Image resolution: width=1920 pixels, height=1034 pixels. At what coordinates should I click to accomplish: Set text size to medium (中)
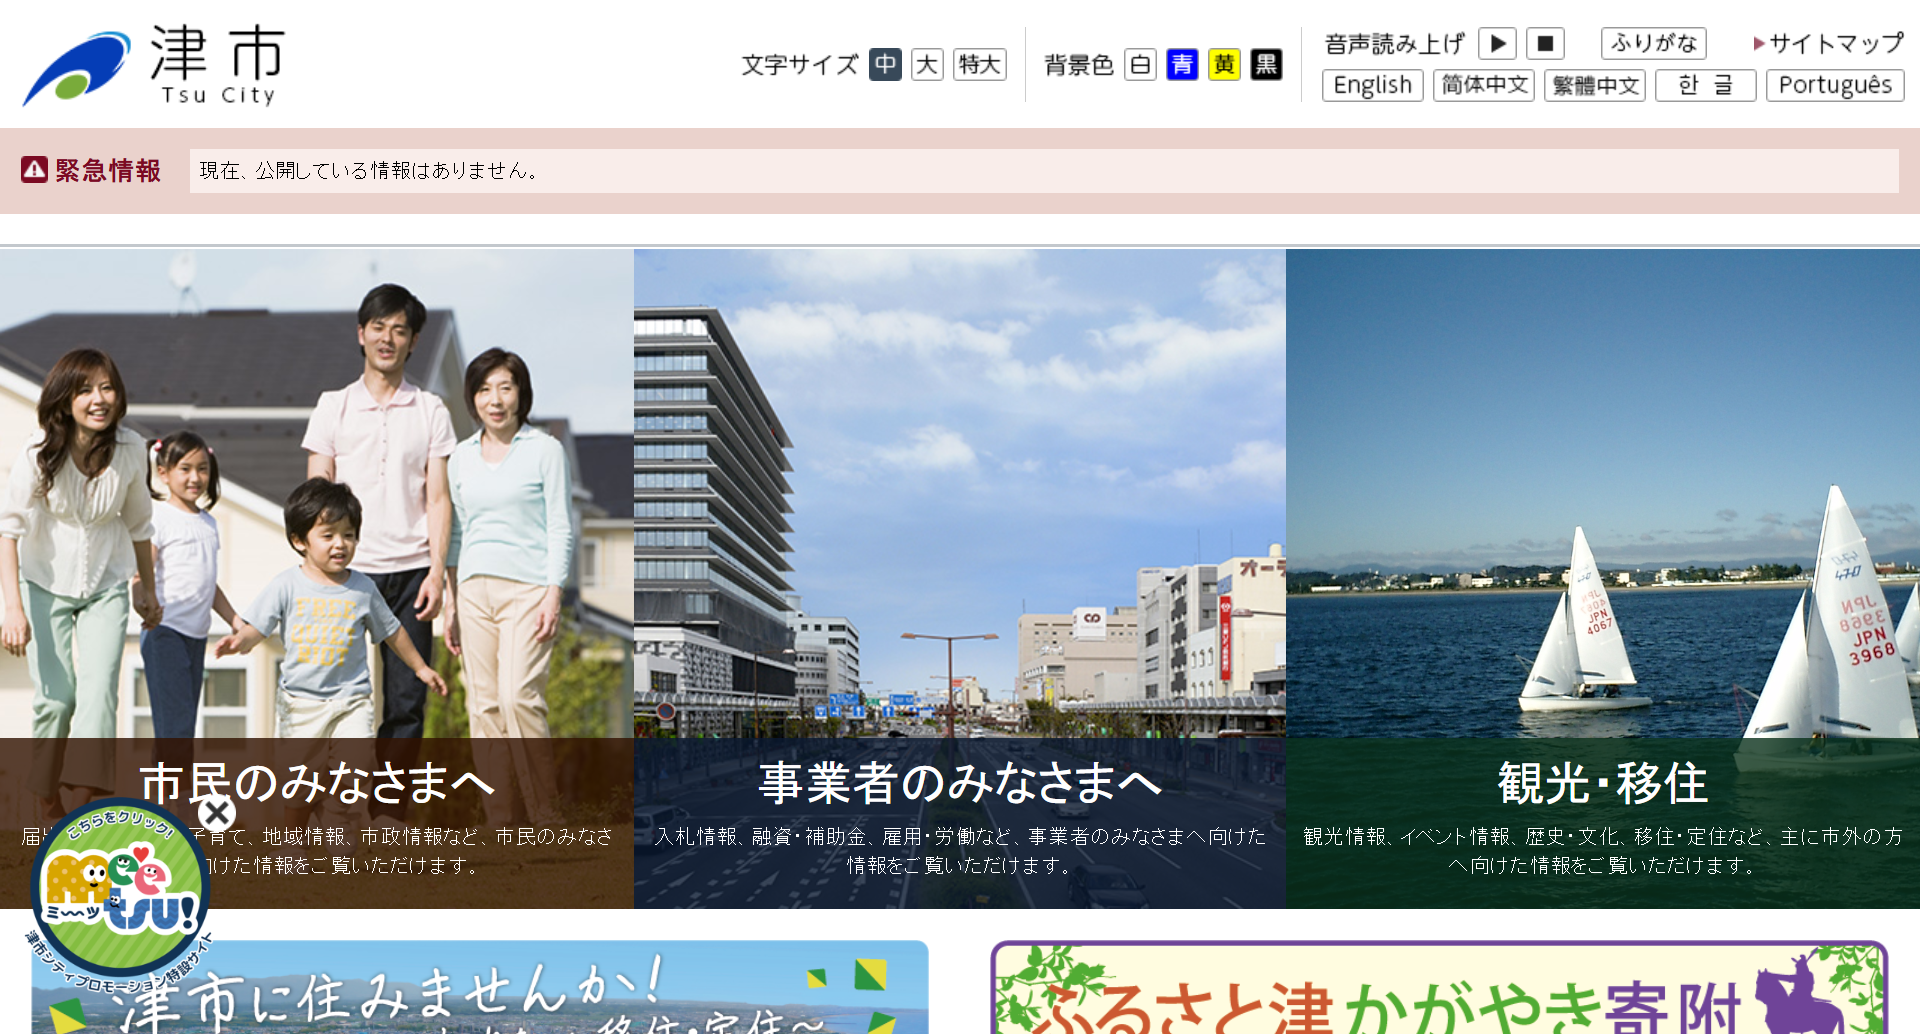885,65
